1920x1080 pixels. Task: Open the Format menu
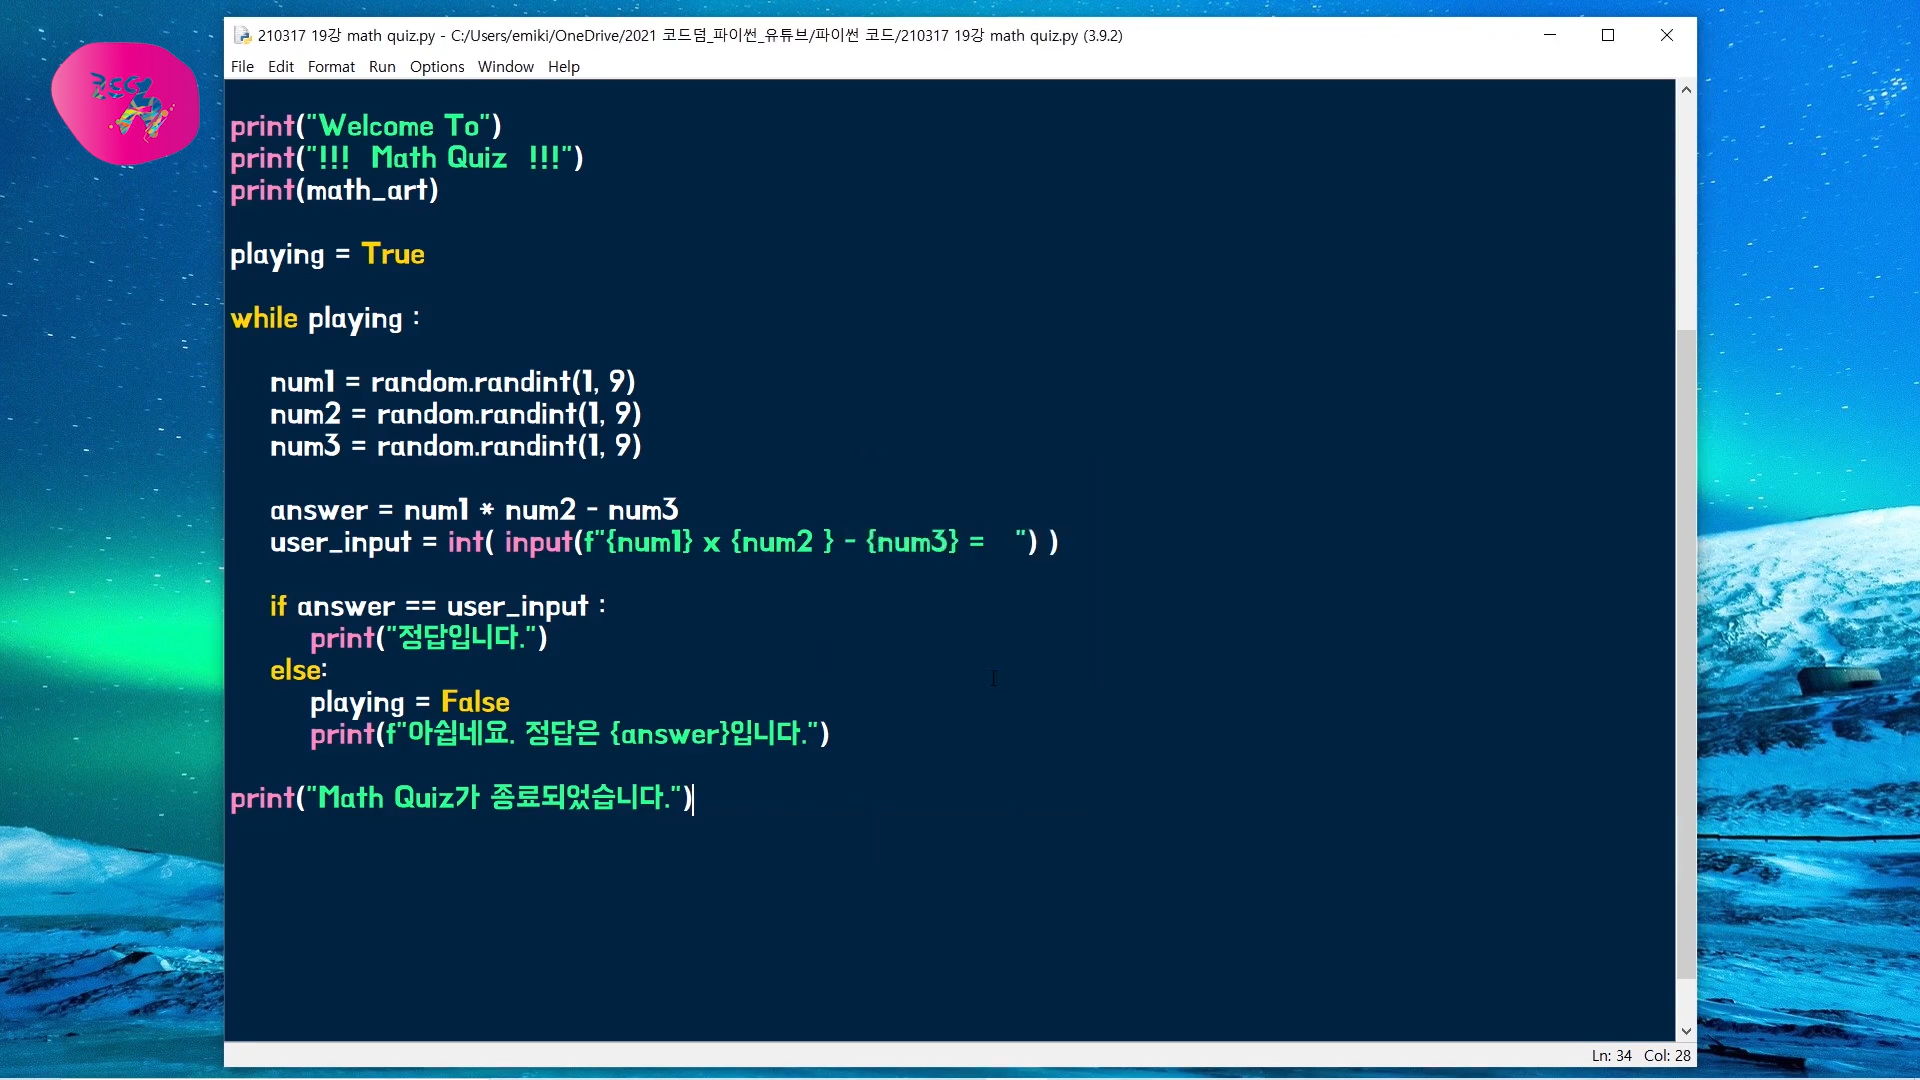click(x=331, y=66)
